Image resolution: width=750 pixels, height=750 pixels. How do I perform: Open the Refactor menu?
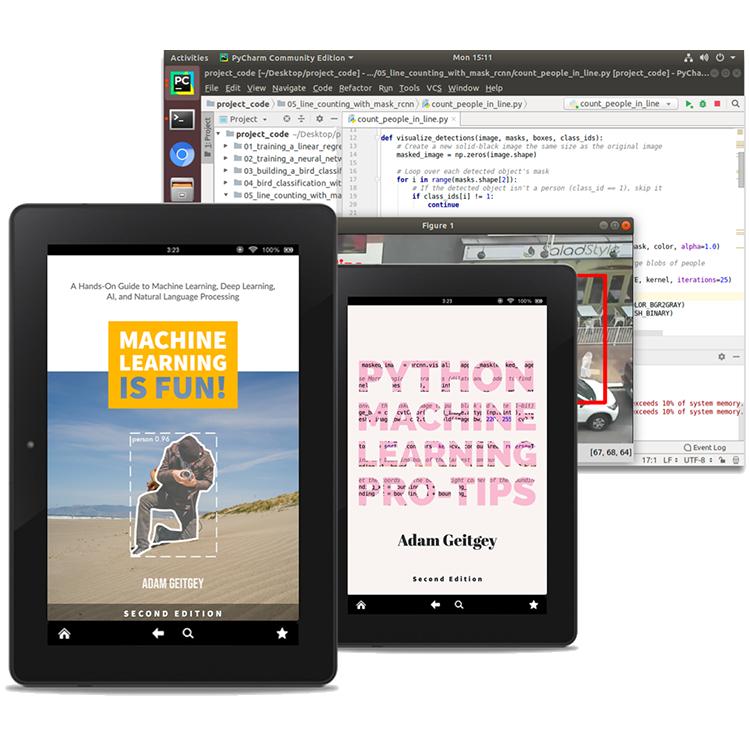pyautogui.click(x=355, y=88)
